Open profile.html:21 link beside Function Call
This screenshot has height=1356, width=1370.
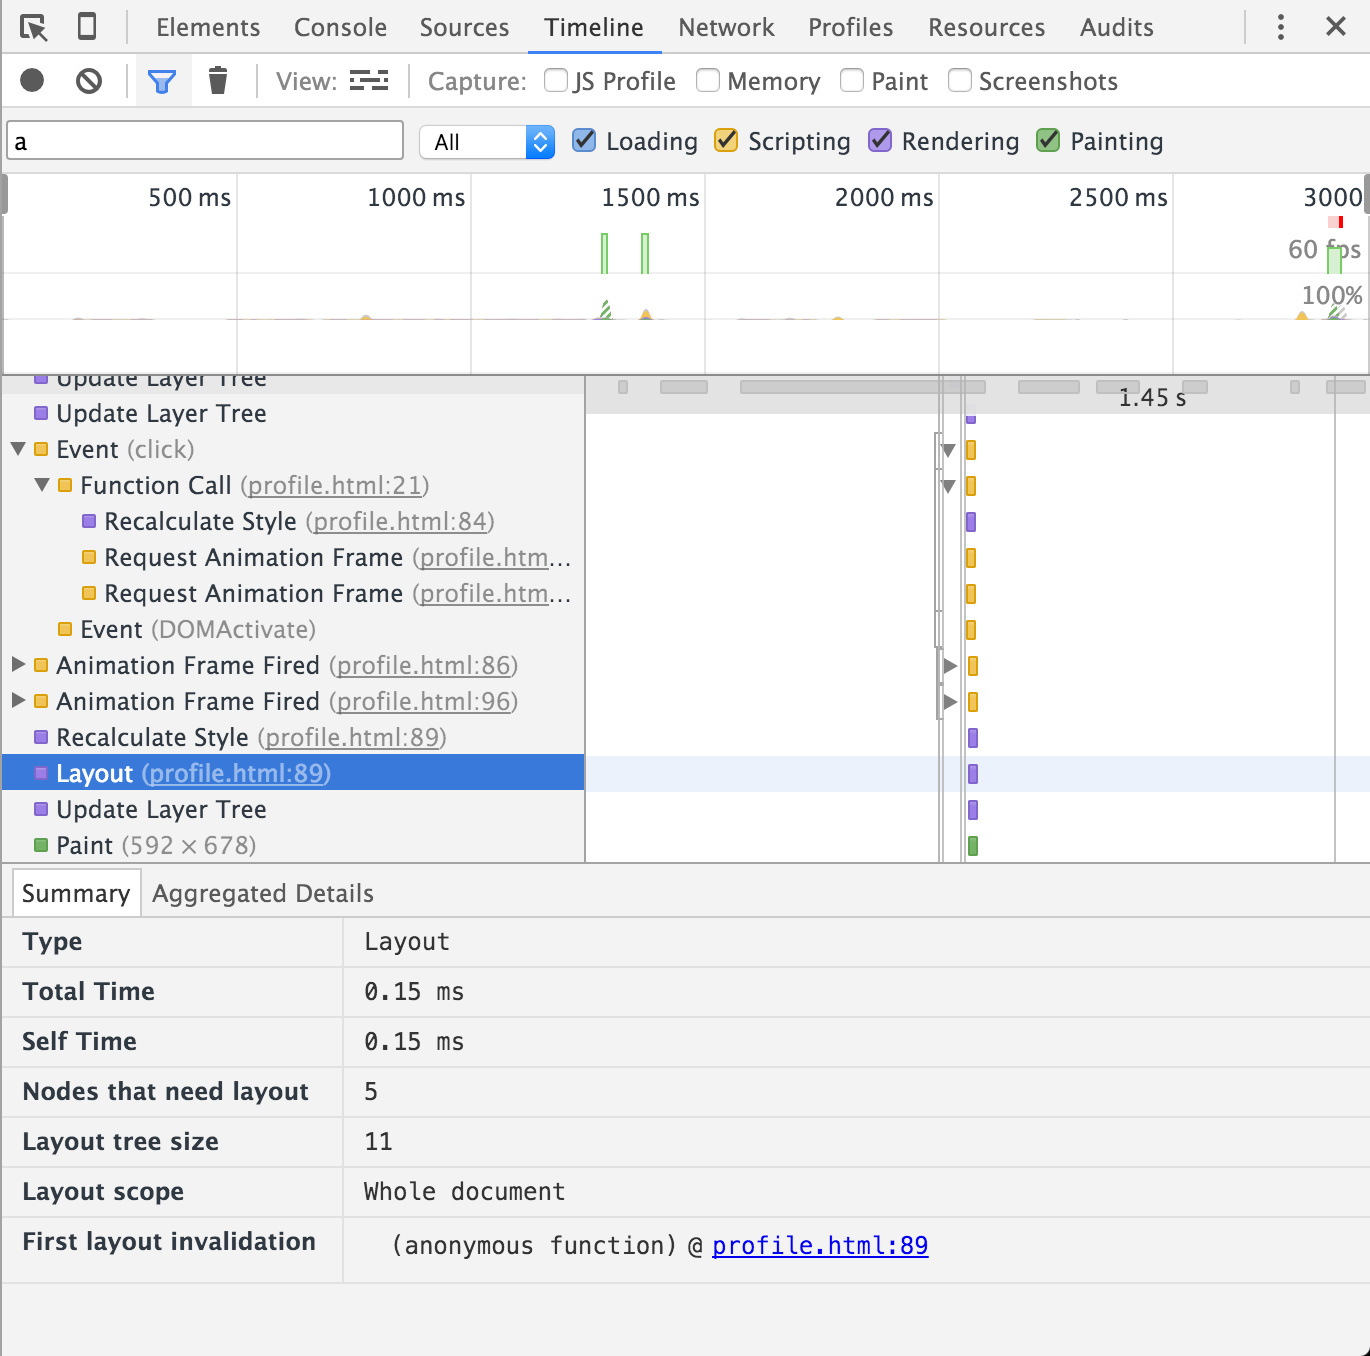(x=334, y=485)
